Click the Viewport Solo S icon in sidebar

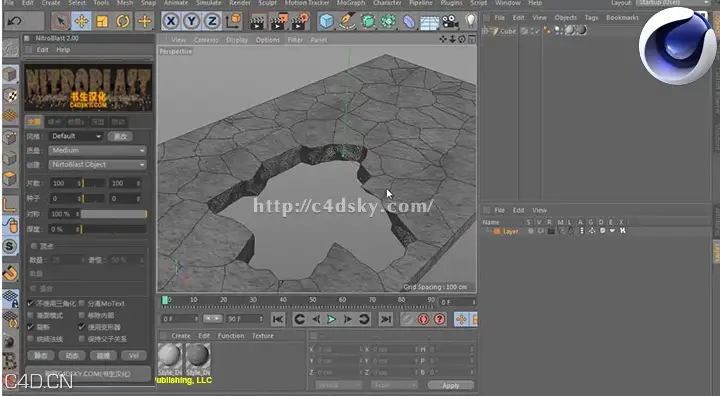(x=10, y=246)
